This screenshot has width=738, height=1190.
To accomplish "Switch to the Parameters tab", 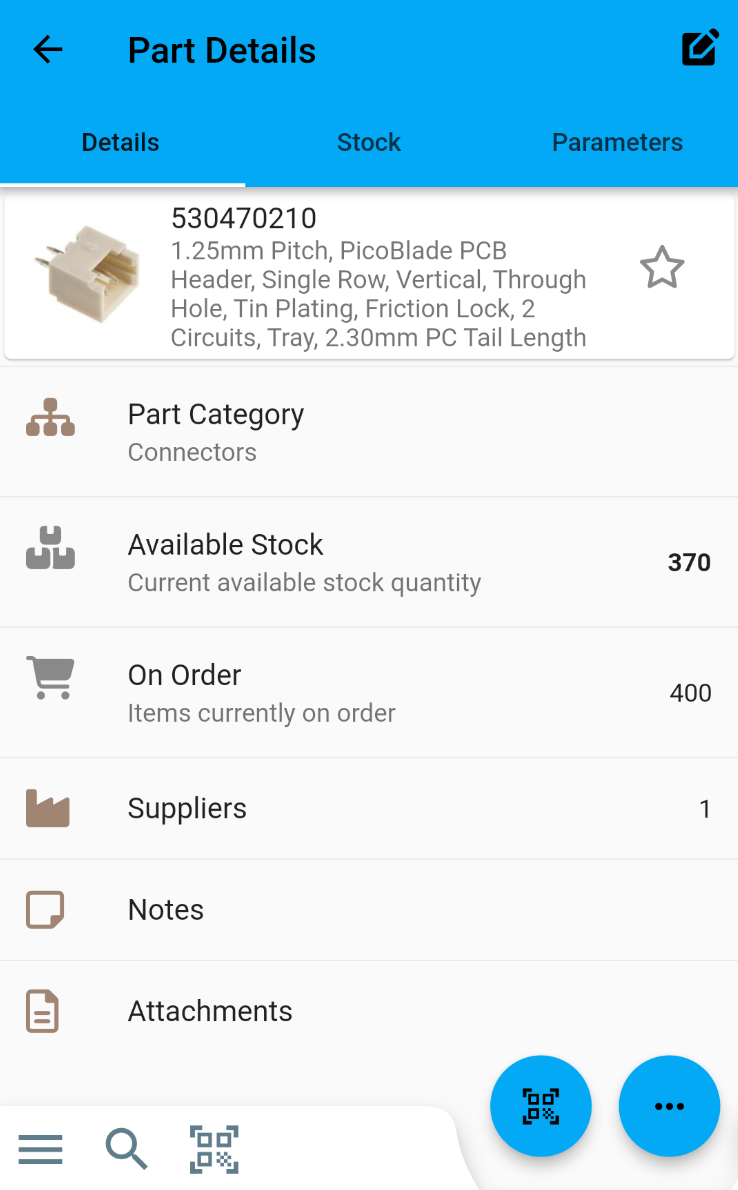I will [x=617, y=143].
